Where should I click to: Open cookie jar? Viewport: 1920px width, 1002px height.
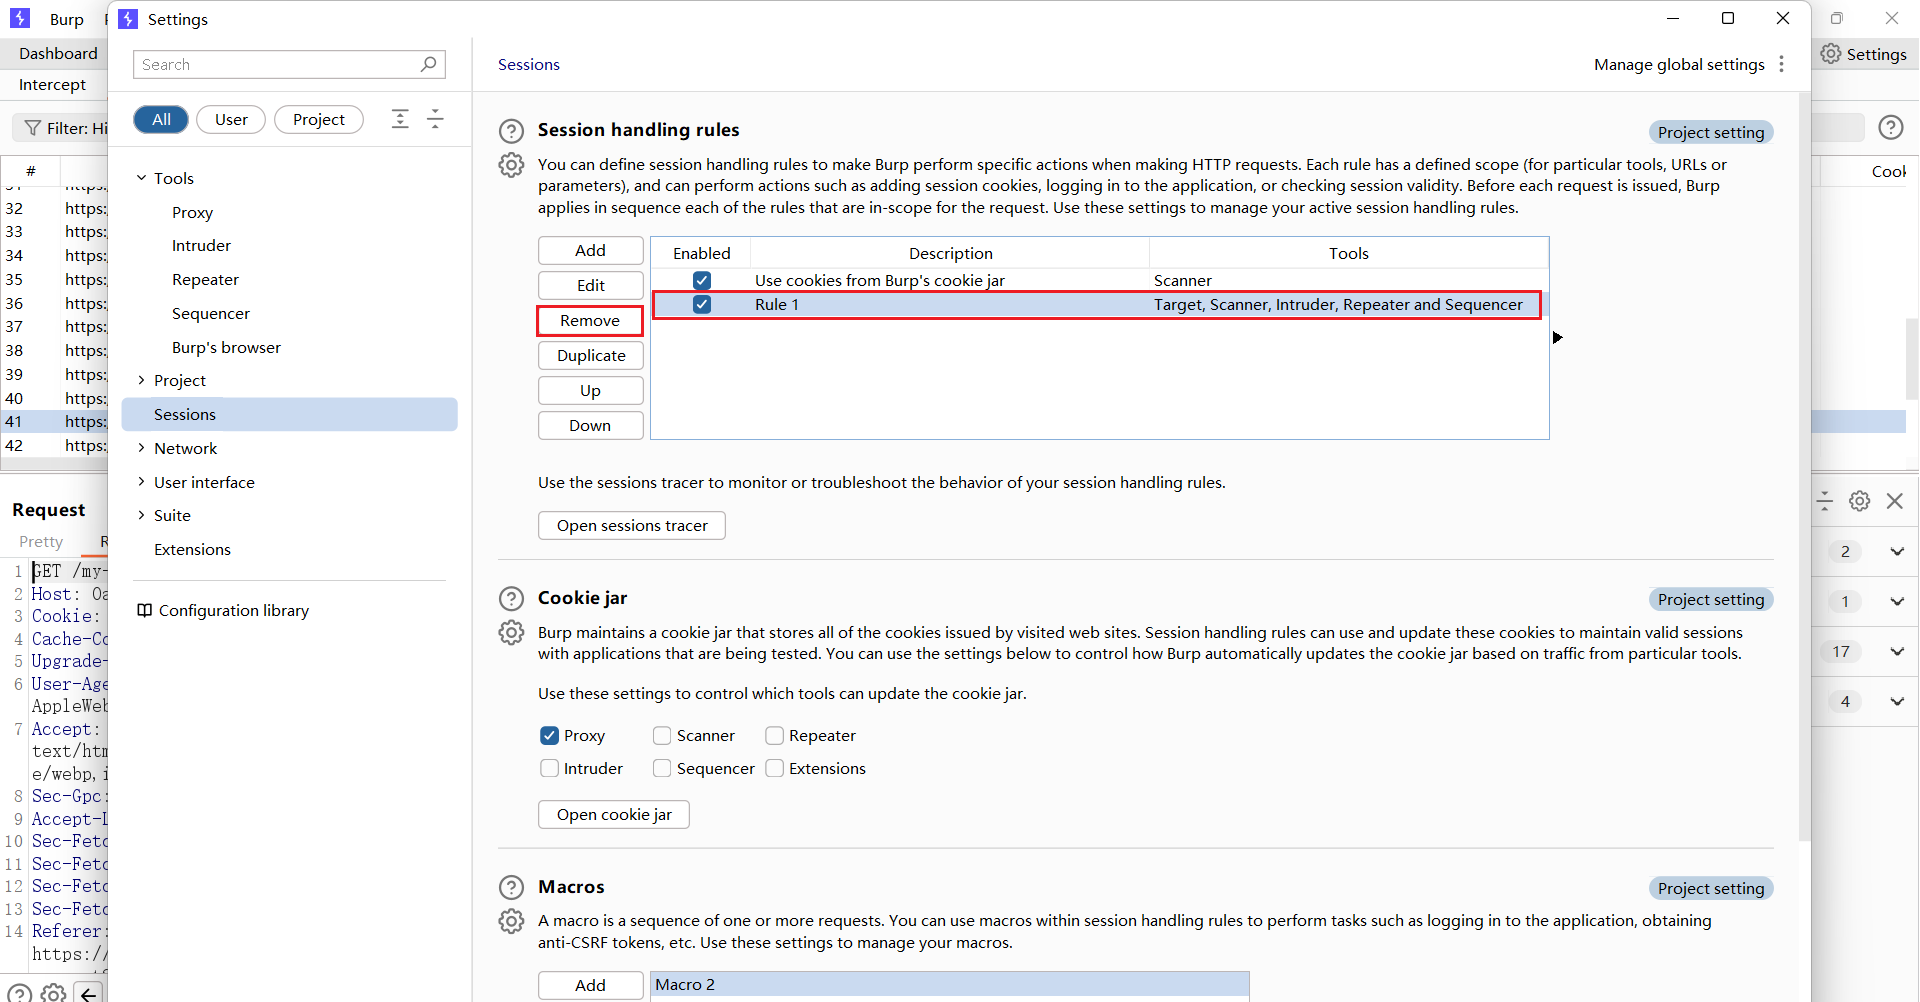pyautogui.click(x=614, y=815)
